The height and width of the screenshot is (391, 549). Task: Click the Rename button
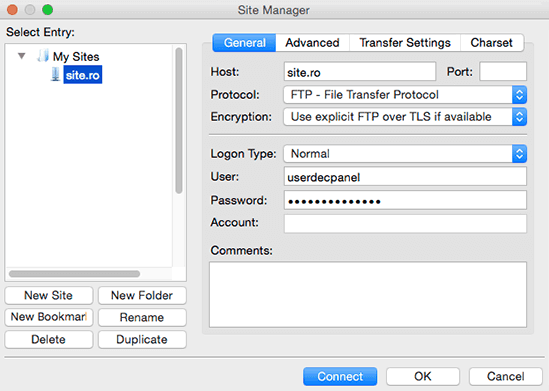pos(142,317)
